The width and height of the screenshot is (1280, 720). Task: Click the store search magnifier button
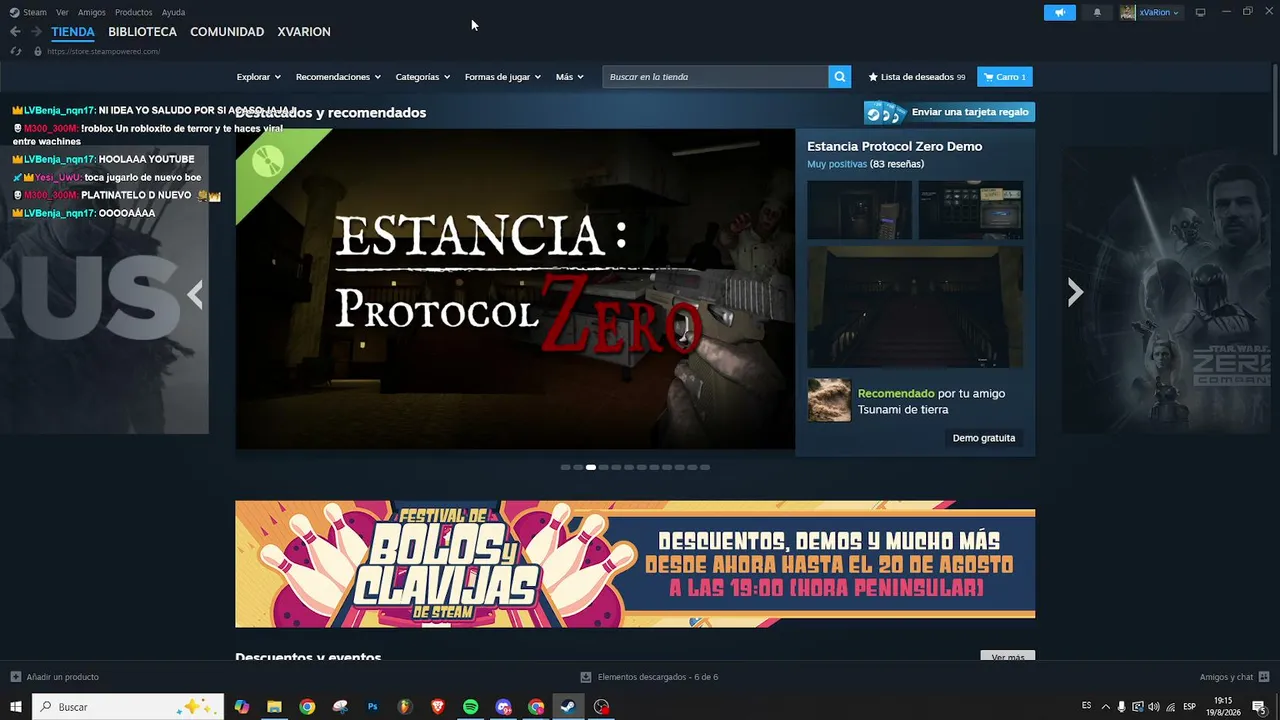click(840, 77)
